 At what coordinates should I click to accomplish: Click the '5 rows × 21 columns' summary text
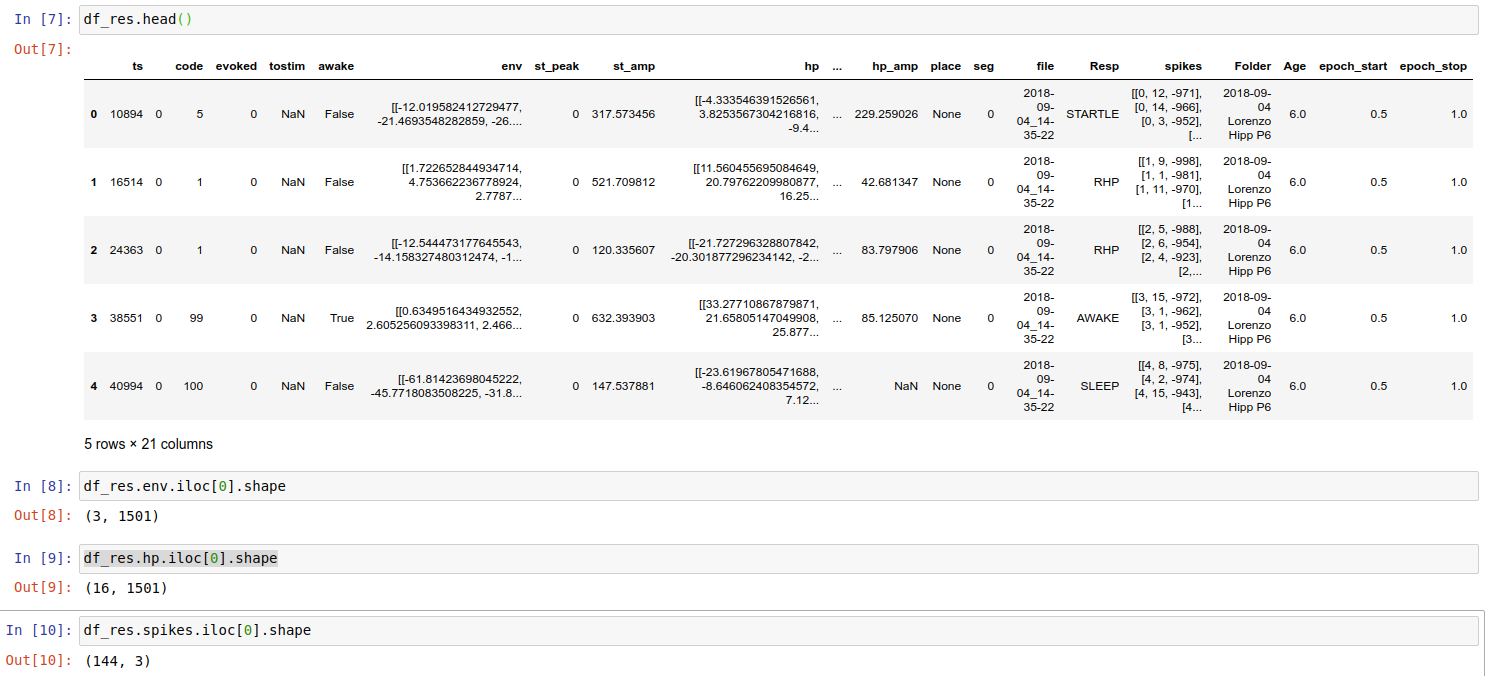[x=149, y=444]
